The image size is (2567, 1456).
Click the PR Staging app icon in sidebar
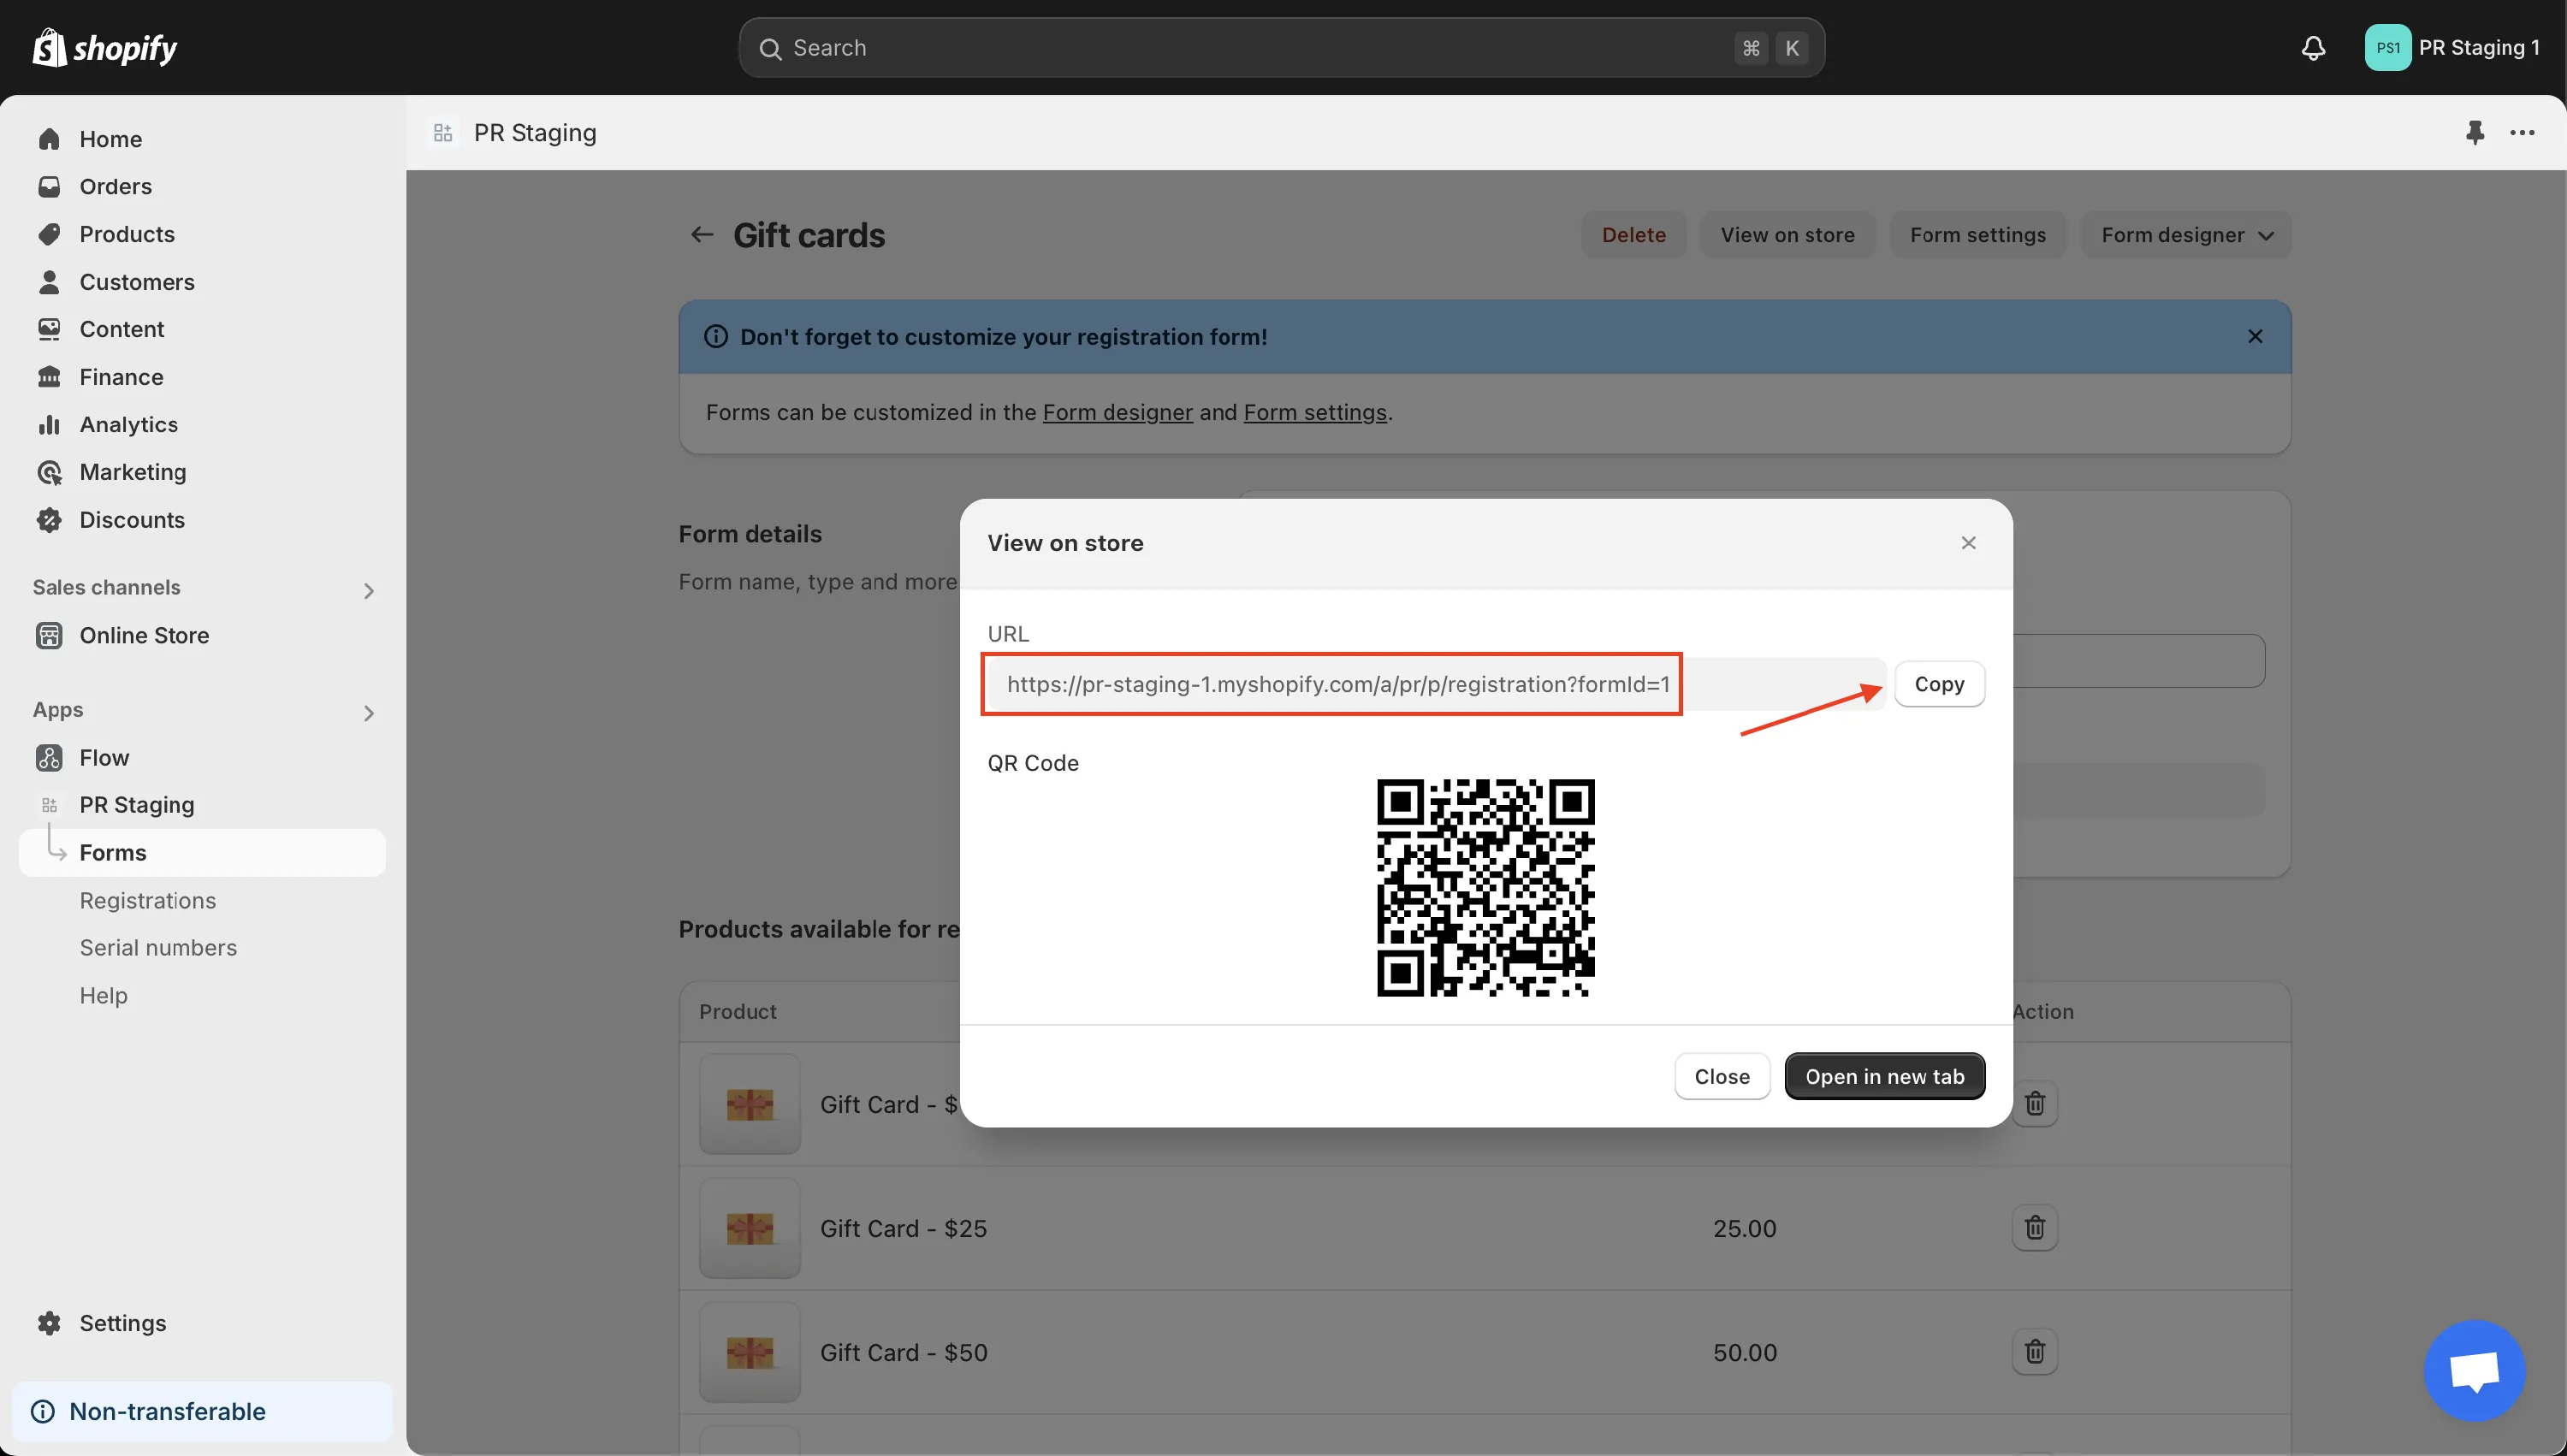click(49, 805)
